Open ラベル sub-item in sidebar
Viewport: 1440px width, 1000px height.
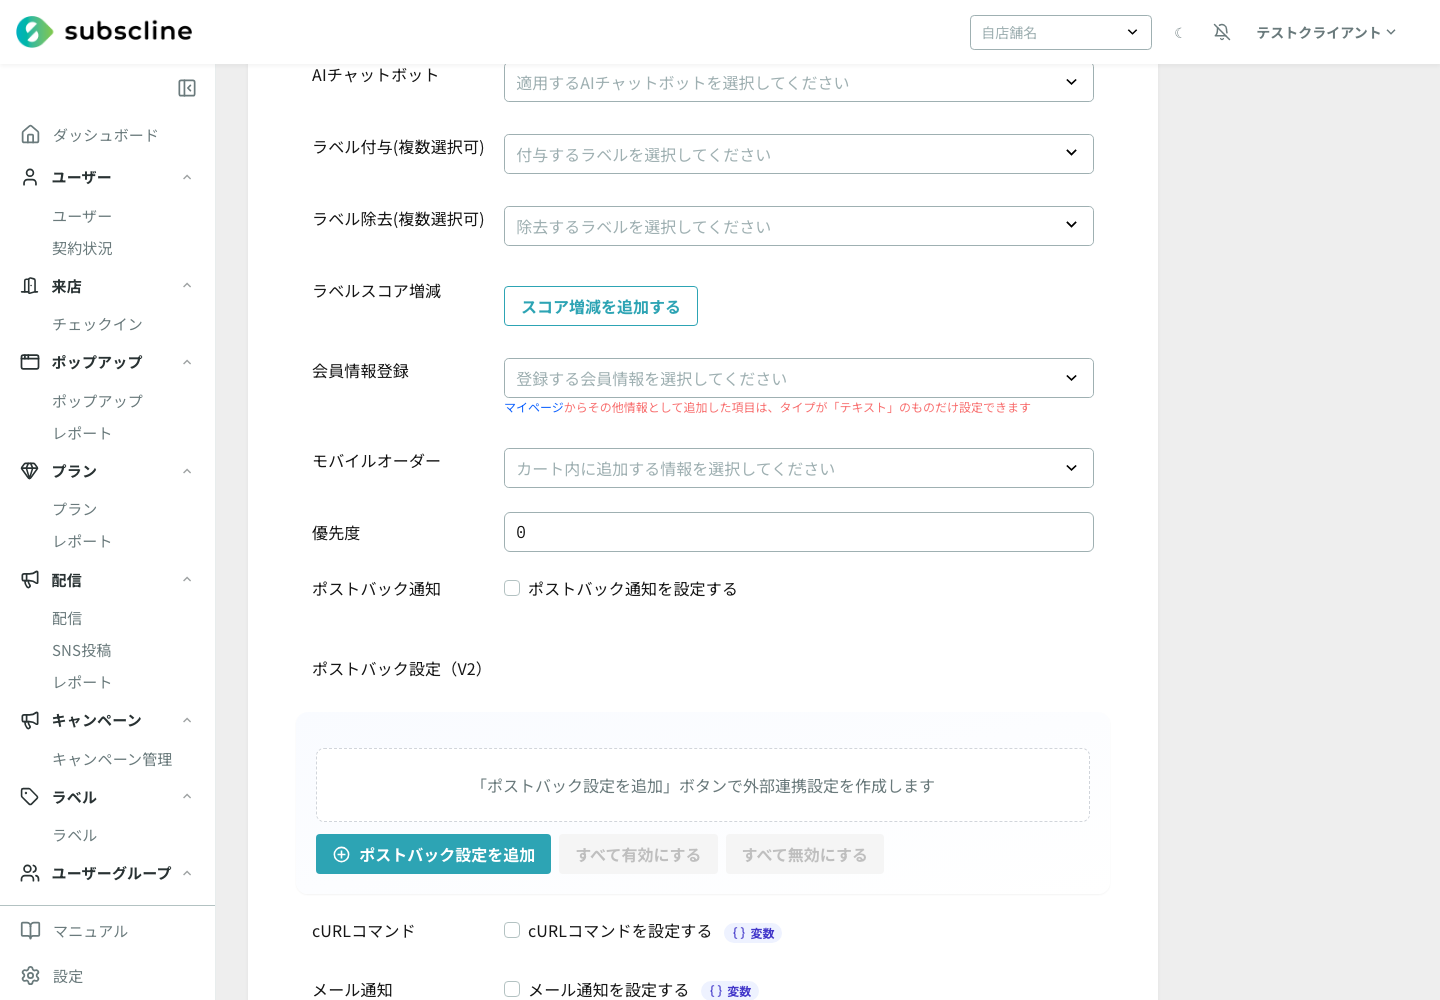(75, 835)
